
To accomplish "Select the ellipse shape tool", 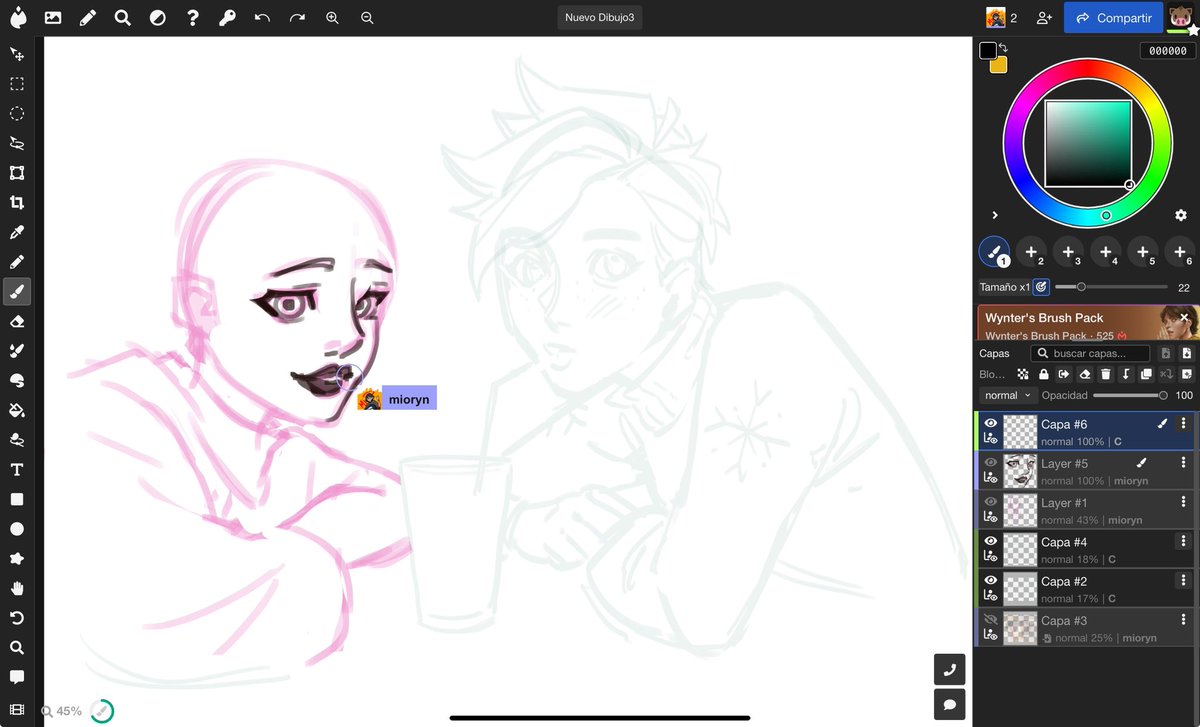I will tap(17, 529).
